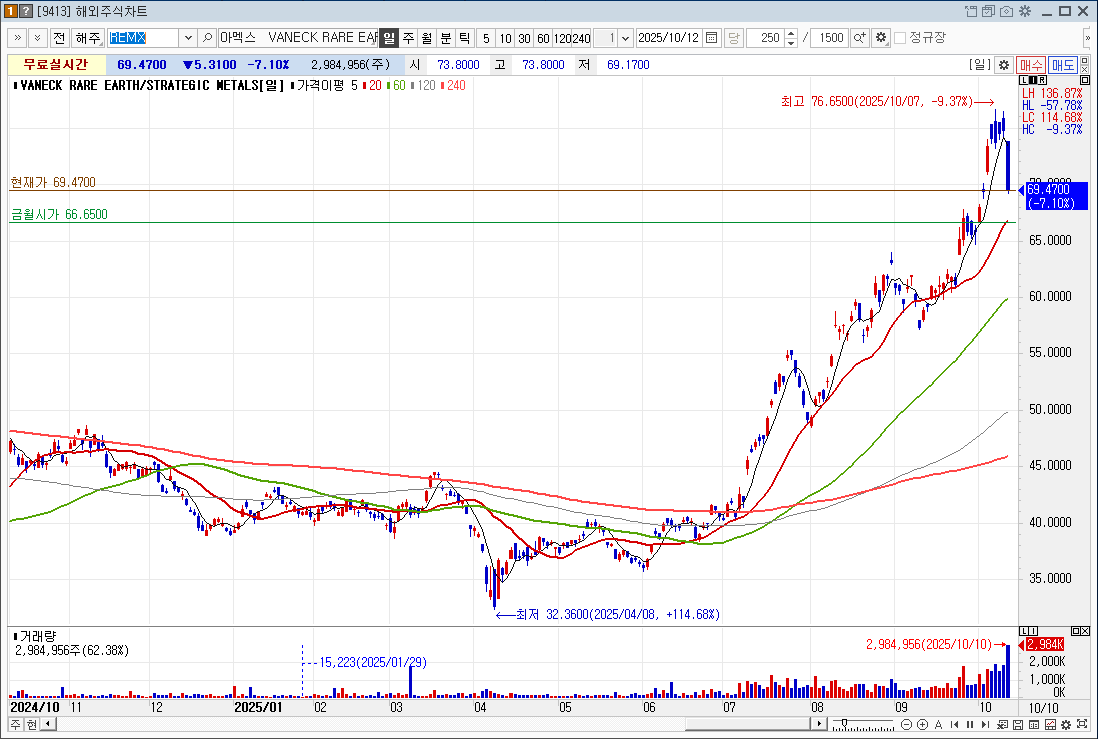Pause chart playback in the bottom toolbar
Screen dimensions: 1098x739
point(970,724)
